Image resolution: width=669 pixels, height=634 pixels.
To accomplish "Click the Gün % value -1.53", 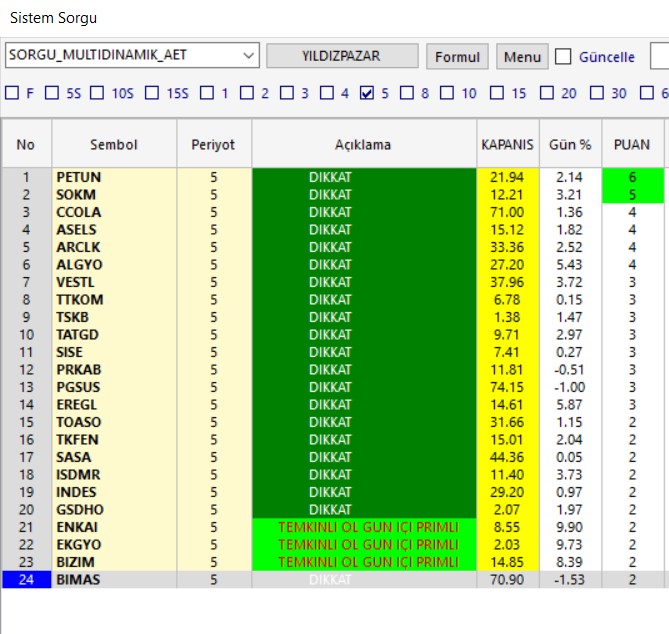I will [570, 580].
